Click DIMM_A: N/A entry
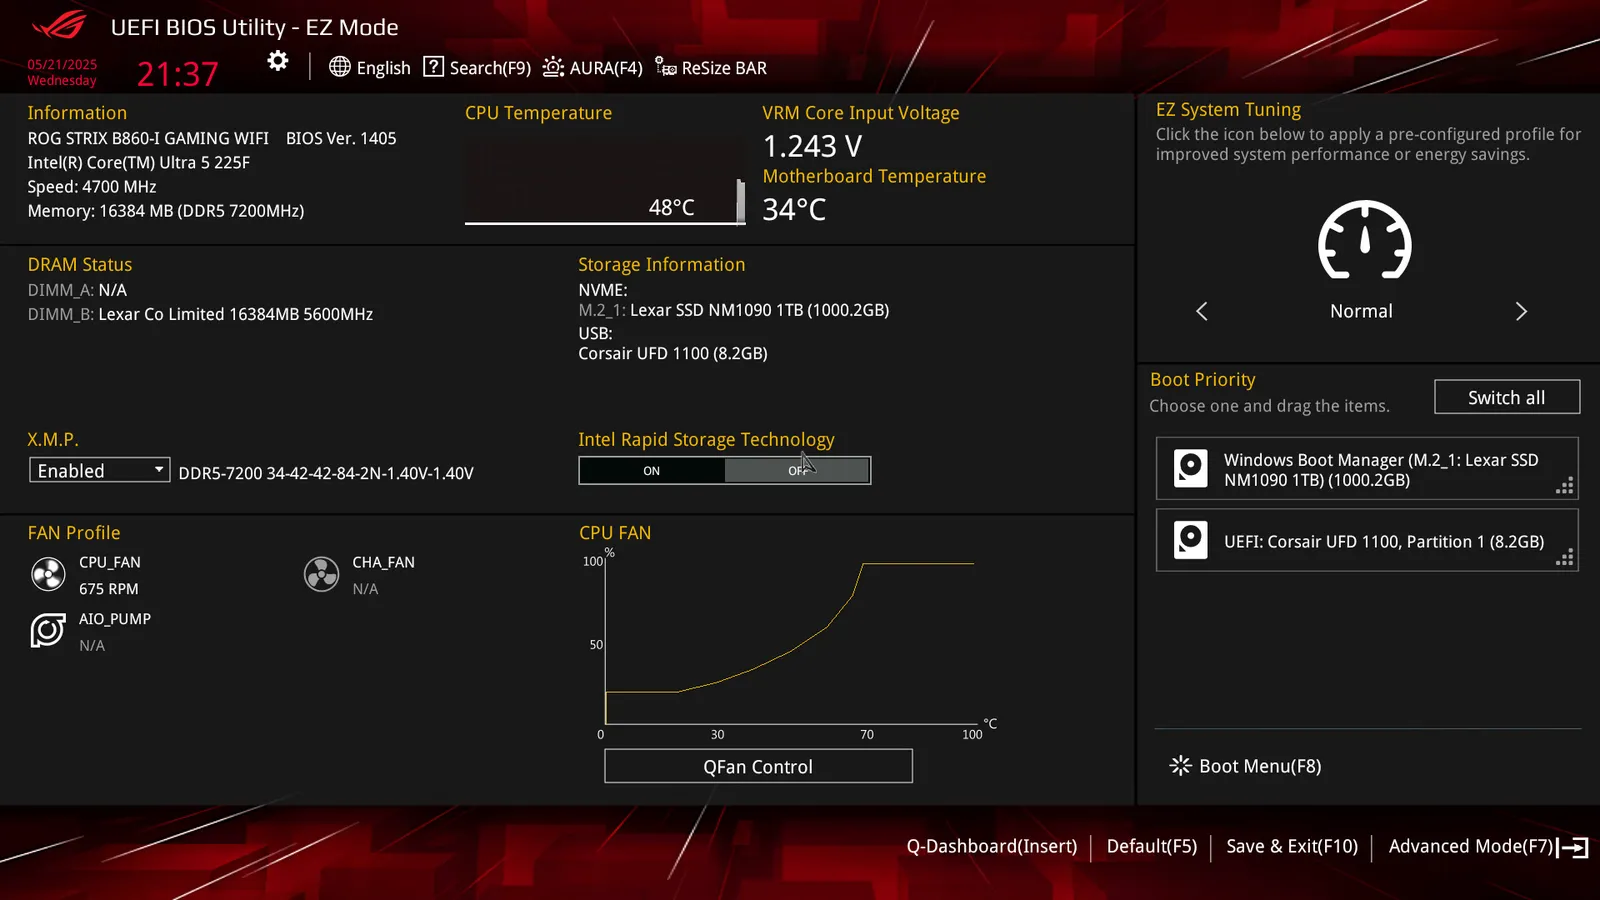 click(77, 290)
